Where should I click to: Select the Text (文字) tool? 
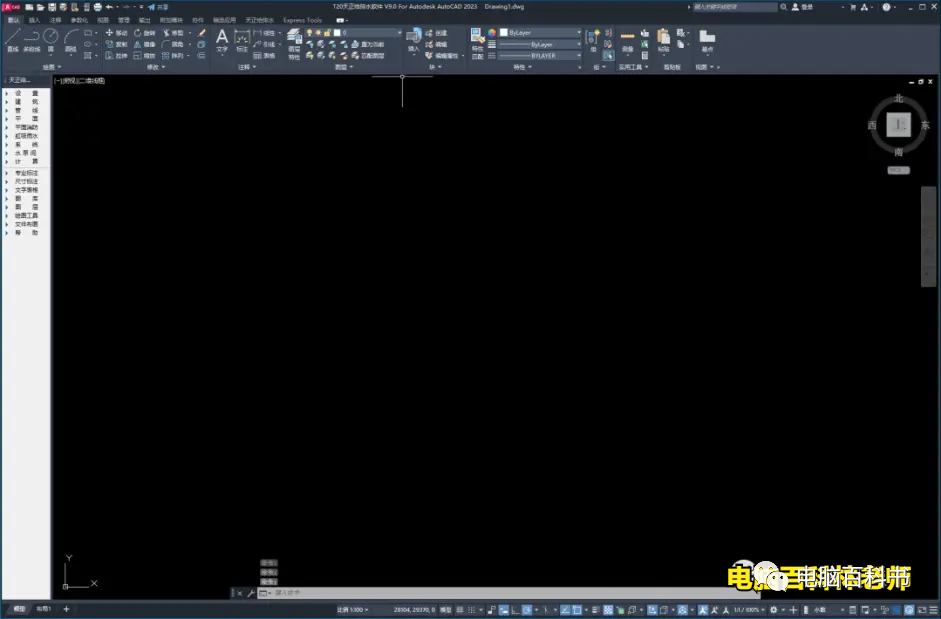222,40
